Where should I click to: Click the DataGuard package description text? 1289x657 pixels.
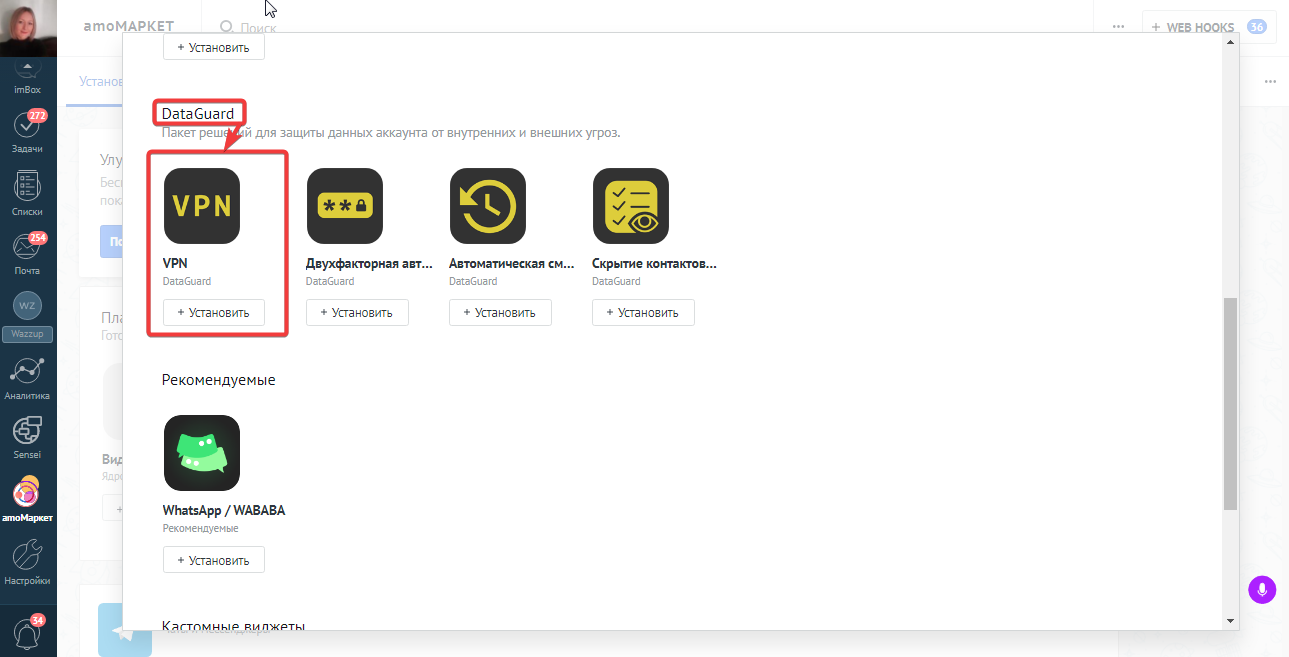391,133
